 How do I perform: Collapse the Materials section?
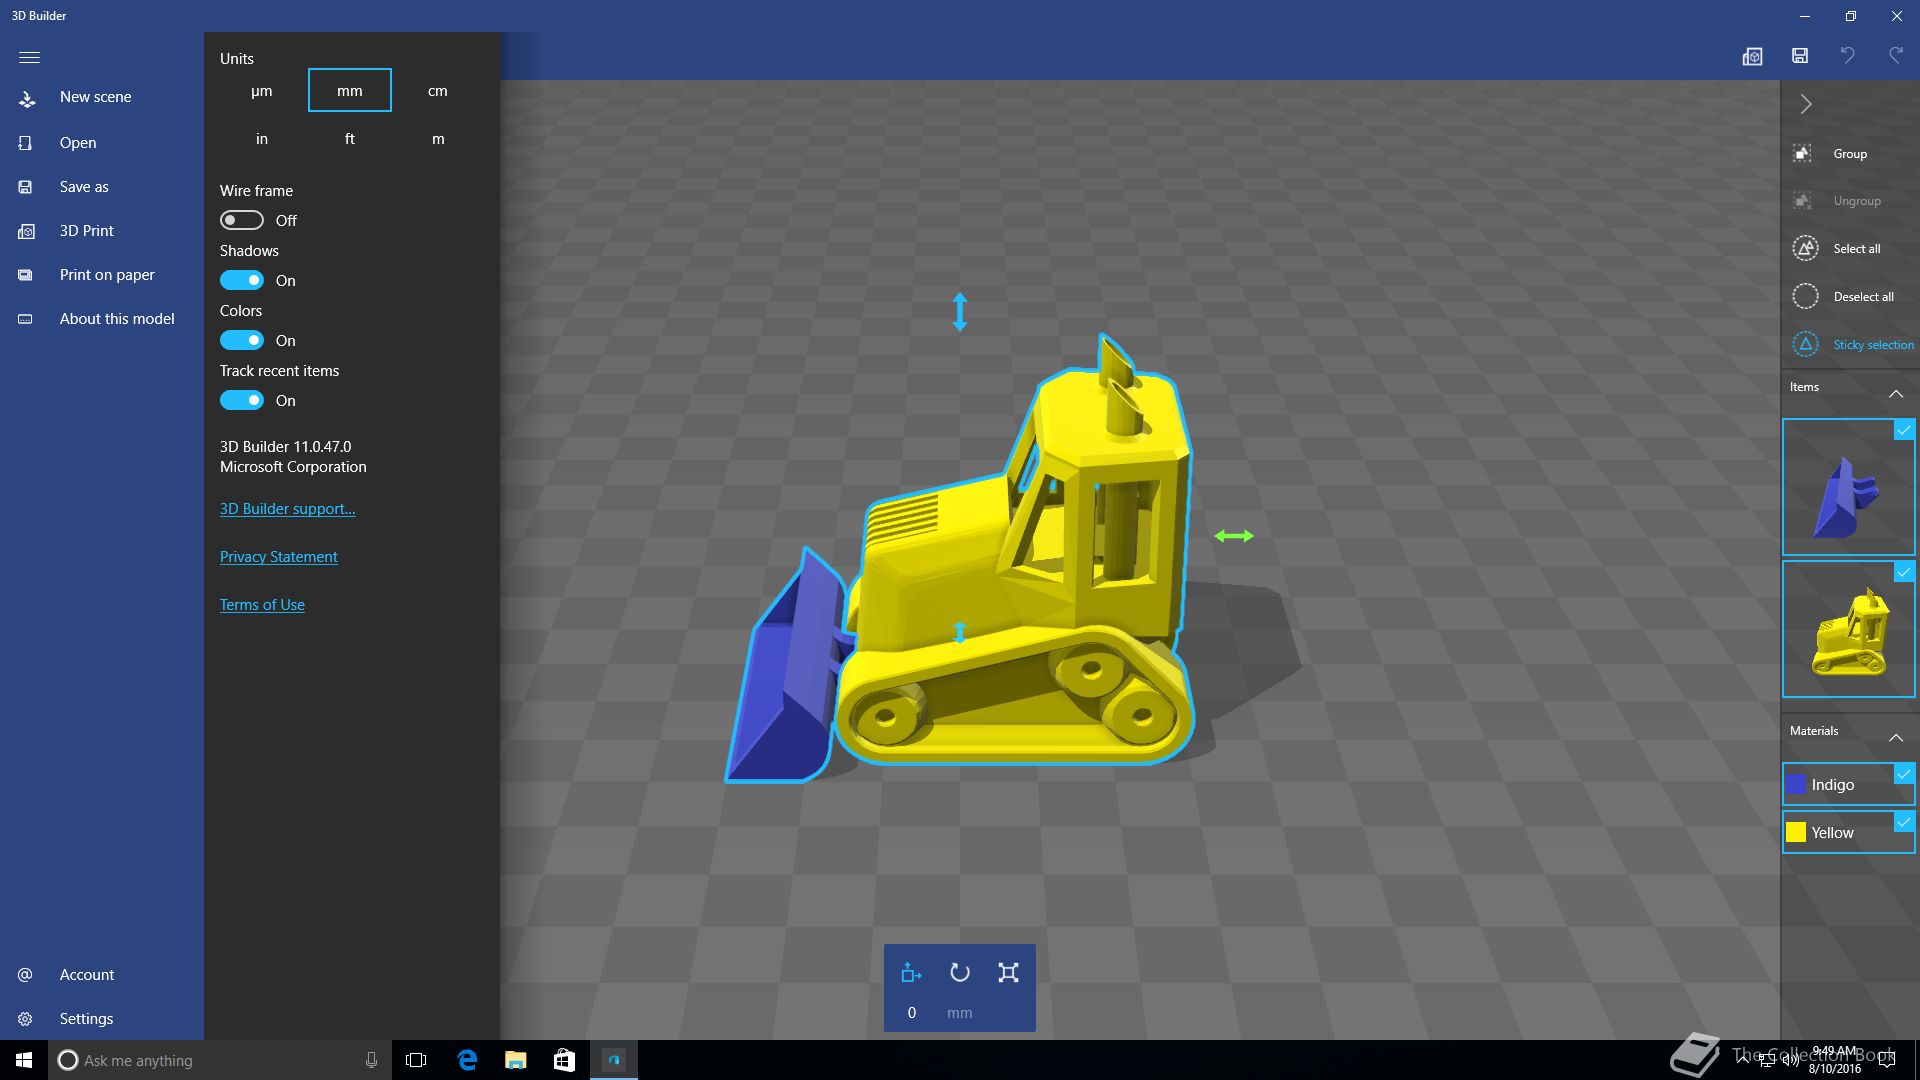(1895, 737)
